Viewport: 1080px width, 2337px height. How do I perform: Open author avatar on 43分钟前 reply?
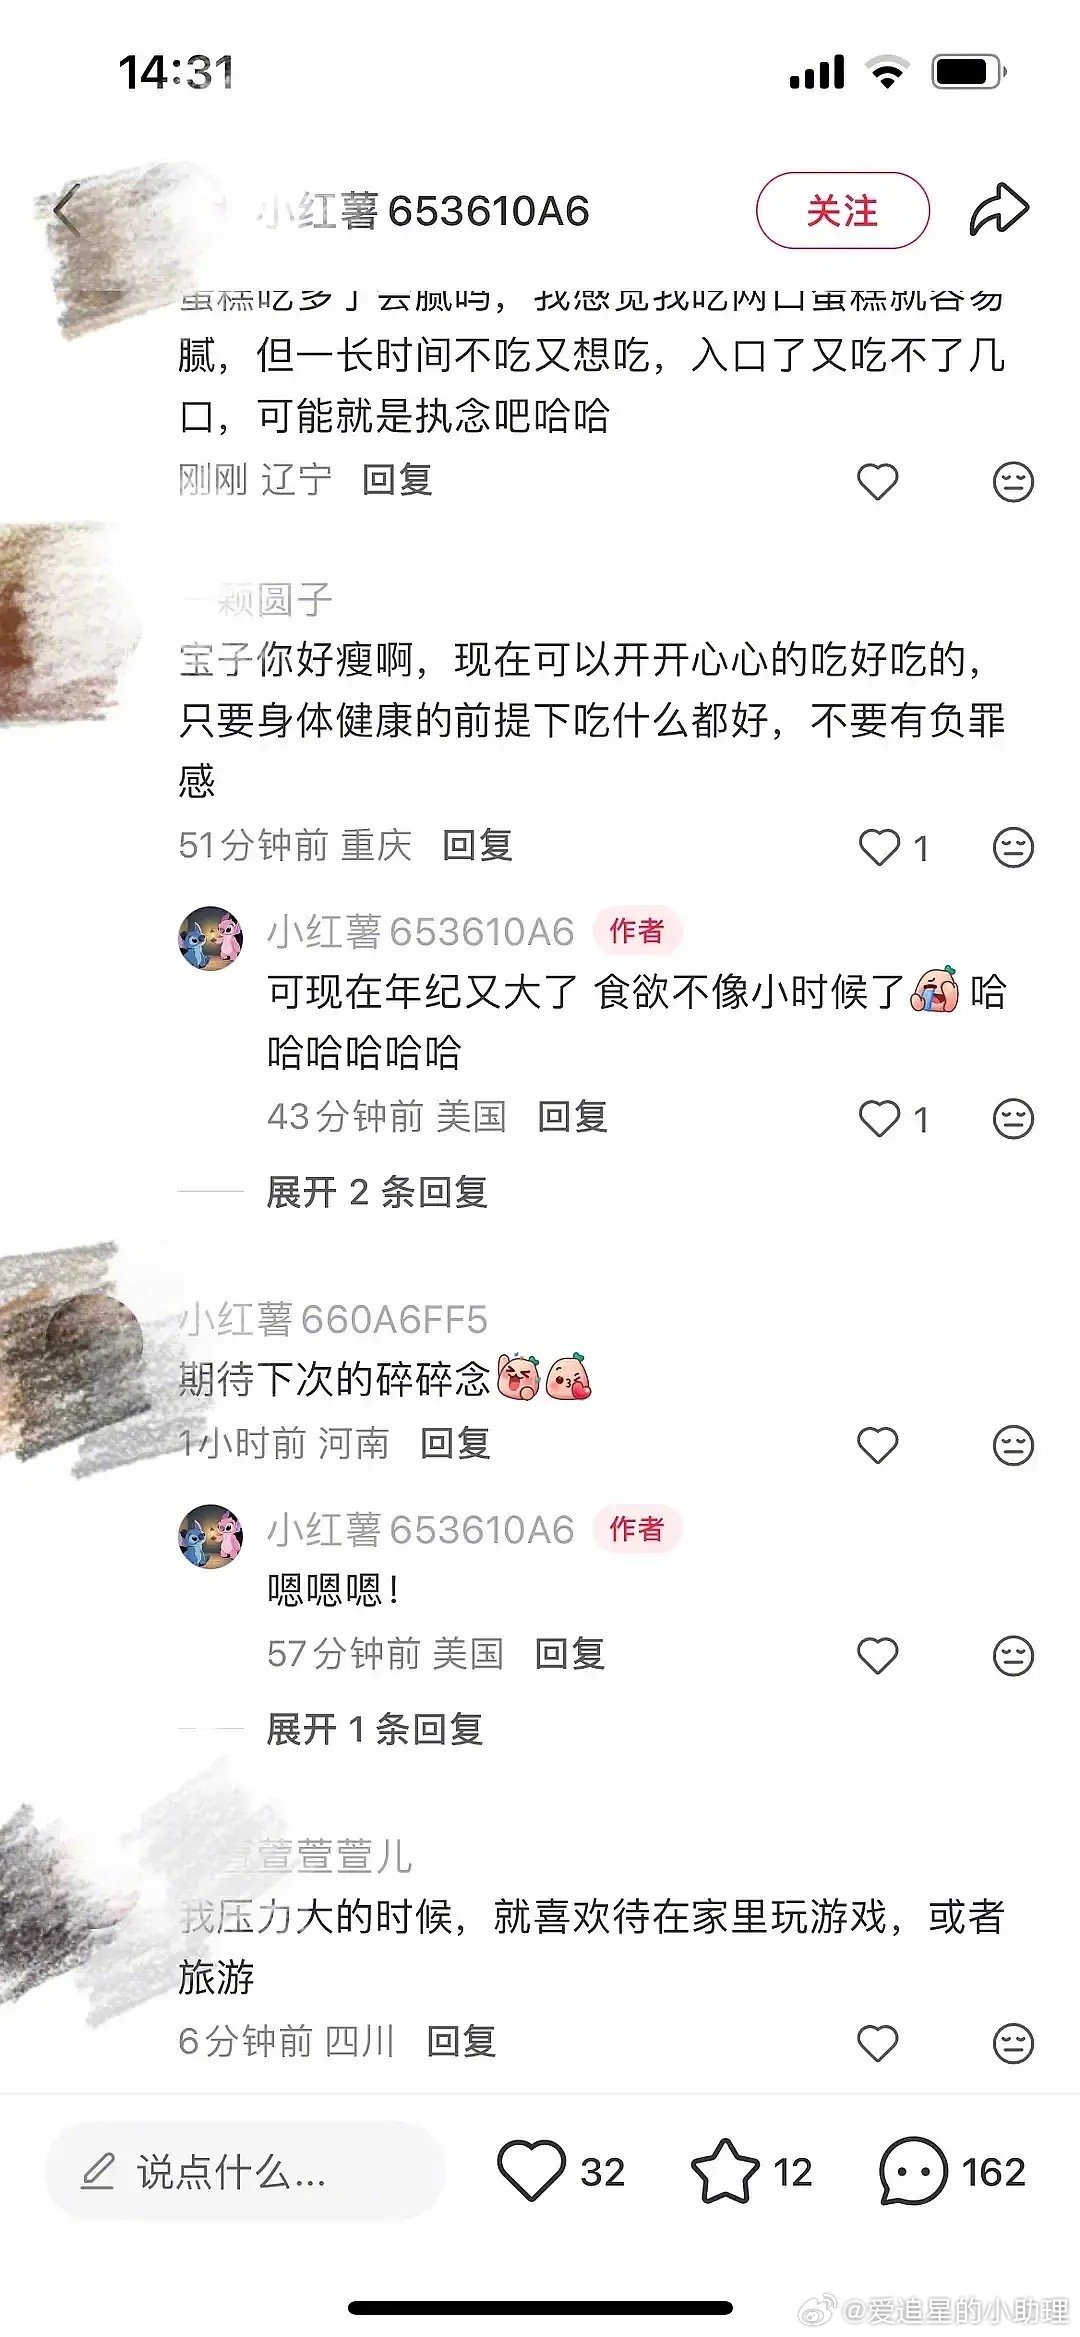[x=210, y=938]
